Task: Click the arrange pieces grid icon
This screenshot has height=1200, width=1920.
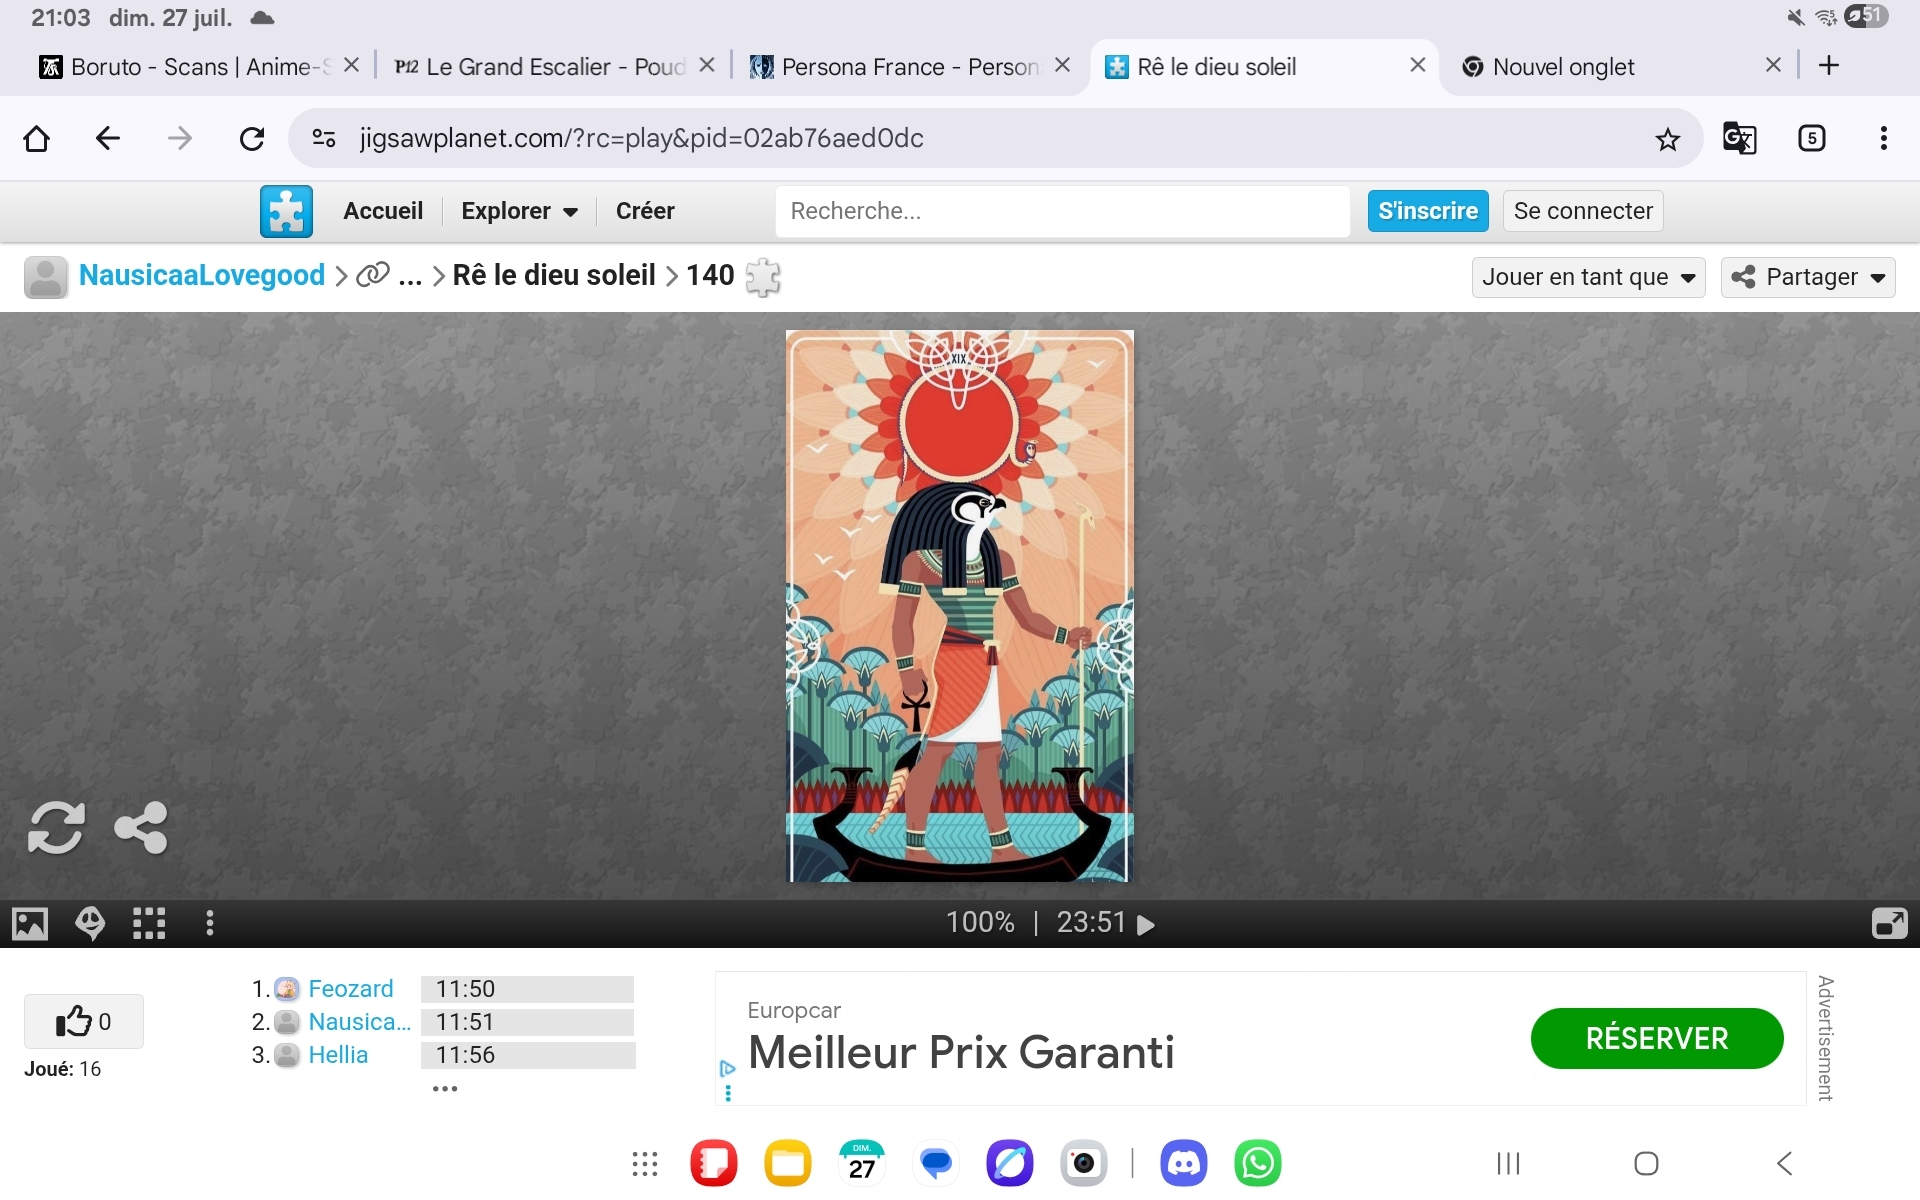Action: tap(149, 923)
